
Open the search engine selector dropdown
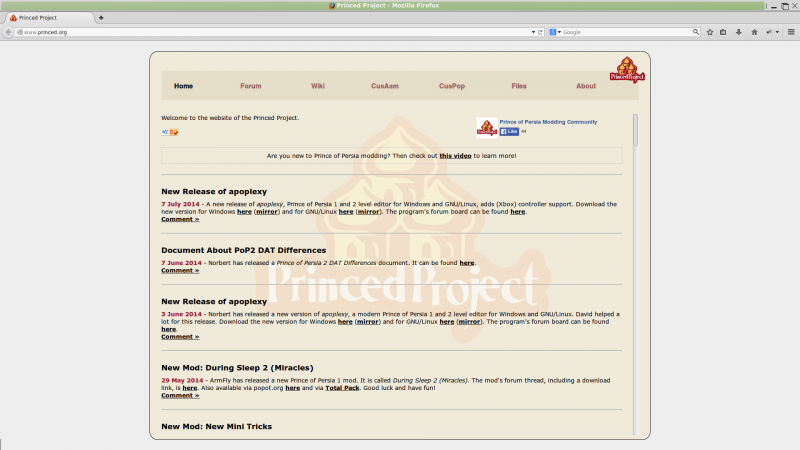(x=555, y=32)
